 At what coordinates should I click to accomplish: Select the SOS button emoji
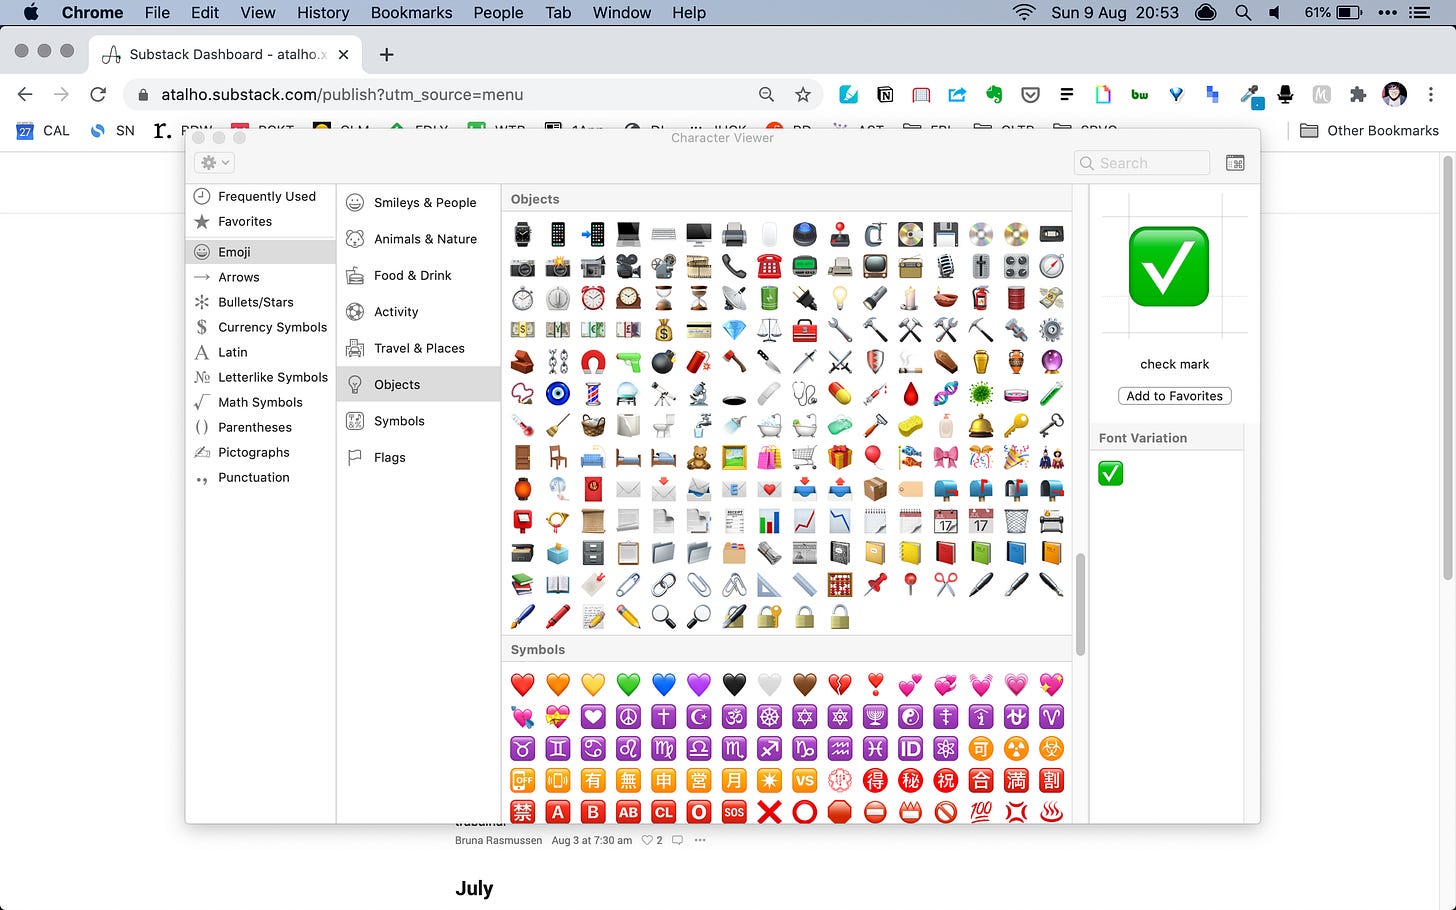click(x=734, y=812)
